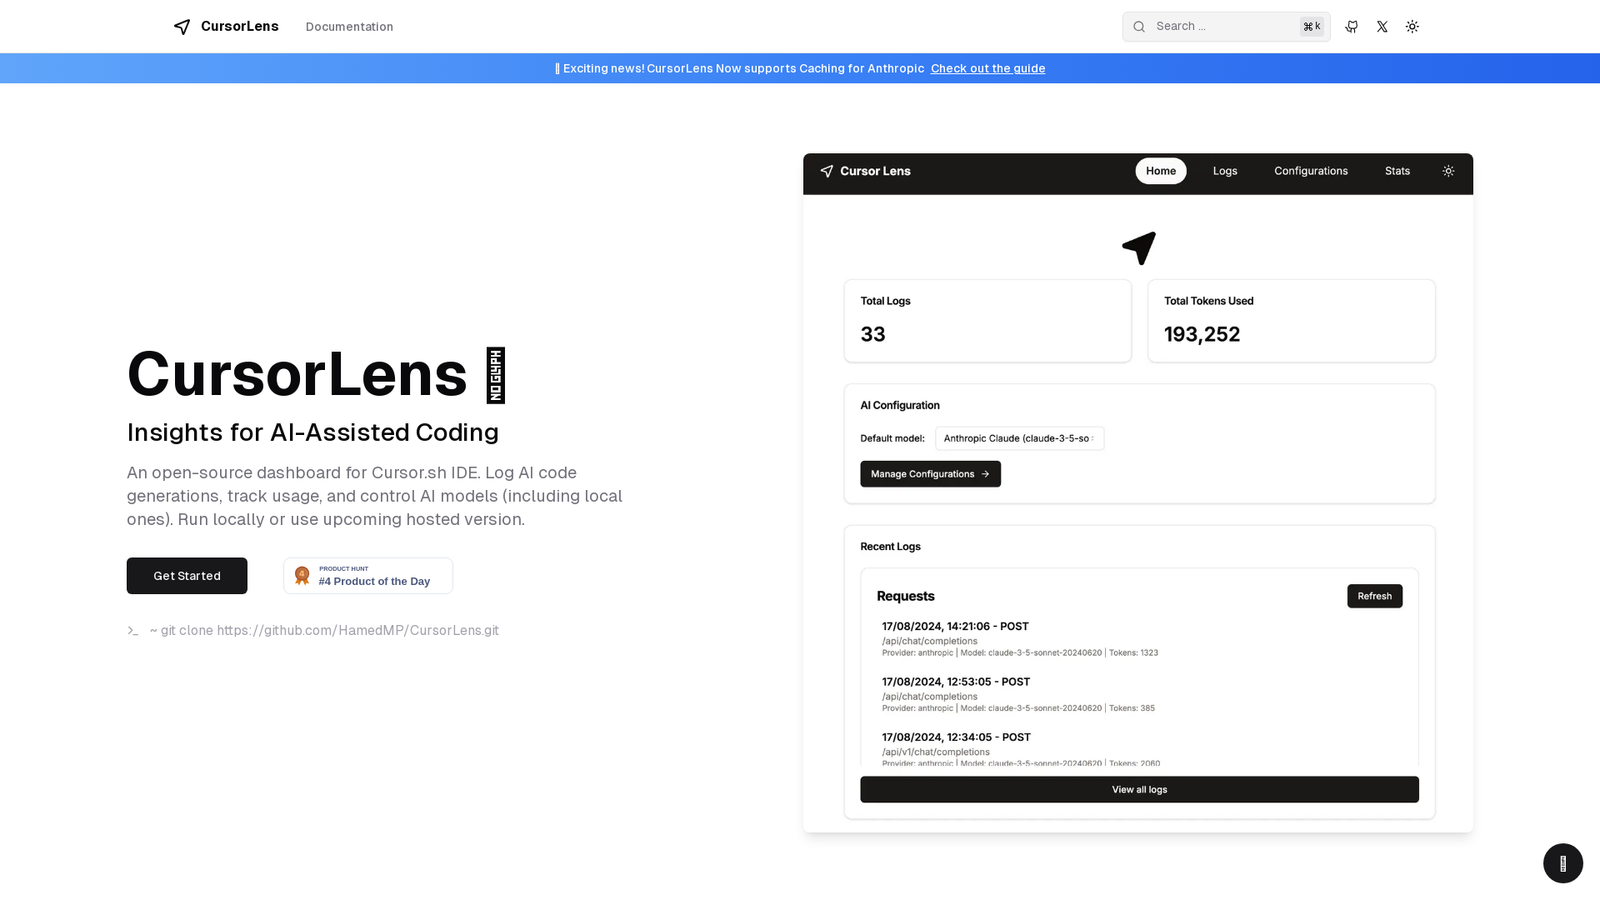Screen dimensions: 1600x900
Task: Toggle the site theme sun icon
Action: tap(1412, 27)
